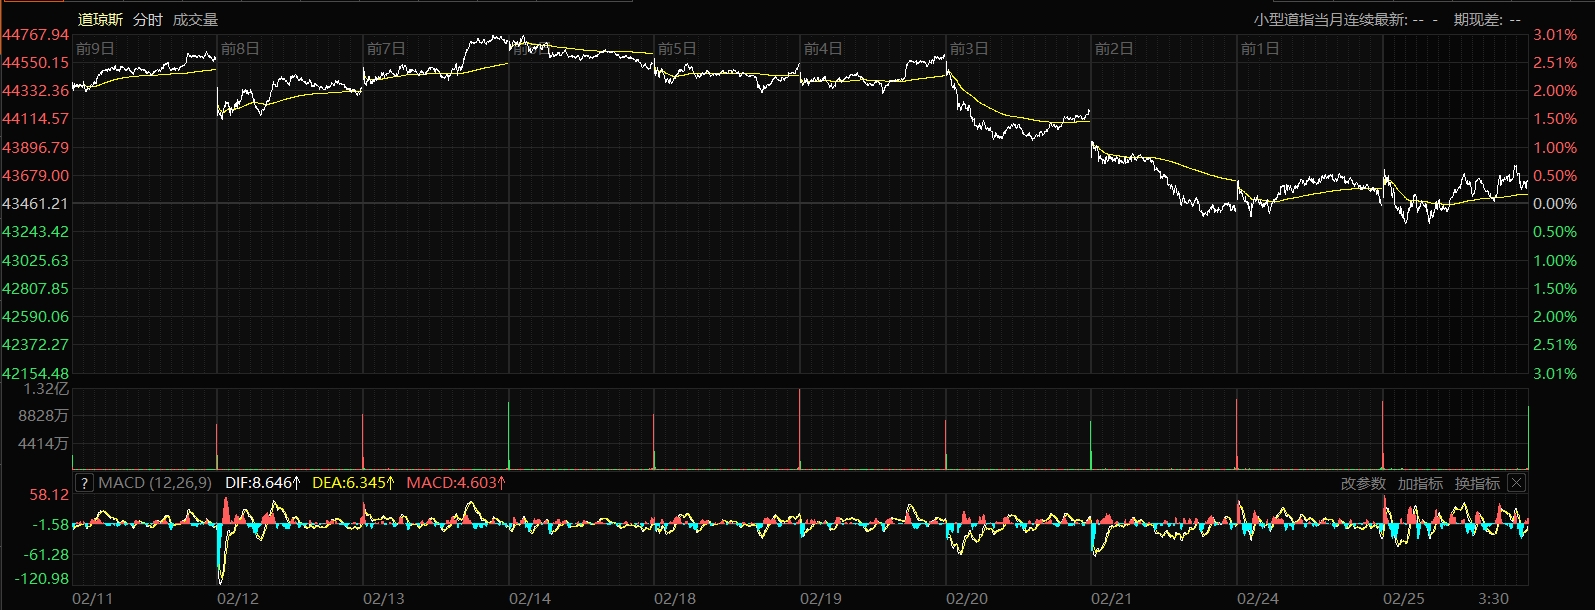This screenshot has width=1595, height=610.
Task: Select the 前8日 day label
Action: point(240,49)
